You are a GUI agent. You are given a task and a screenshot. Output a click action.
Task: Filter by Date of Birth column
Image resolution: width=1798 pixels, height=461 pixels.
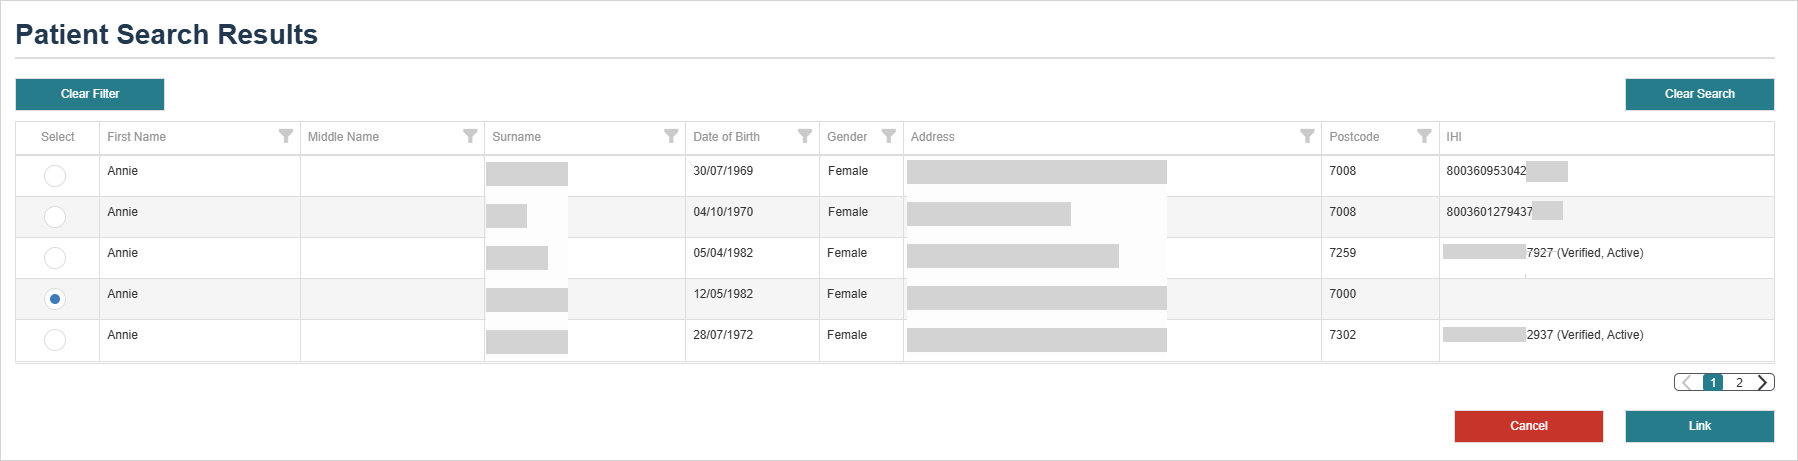coord(804,136)
